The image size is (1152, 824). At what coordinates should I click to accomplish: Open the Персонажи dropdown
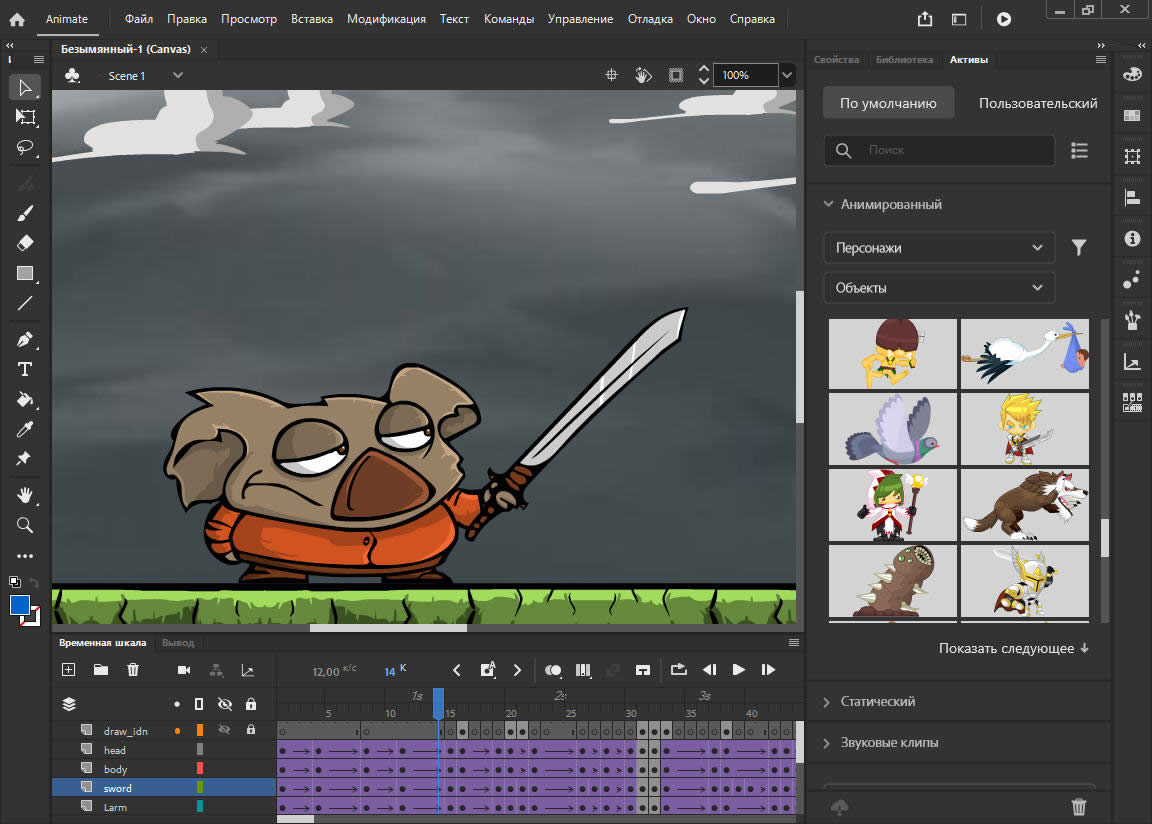938,248
